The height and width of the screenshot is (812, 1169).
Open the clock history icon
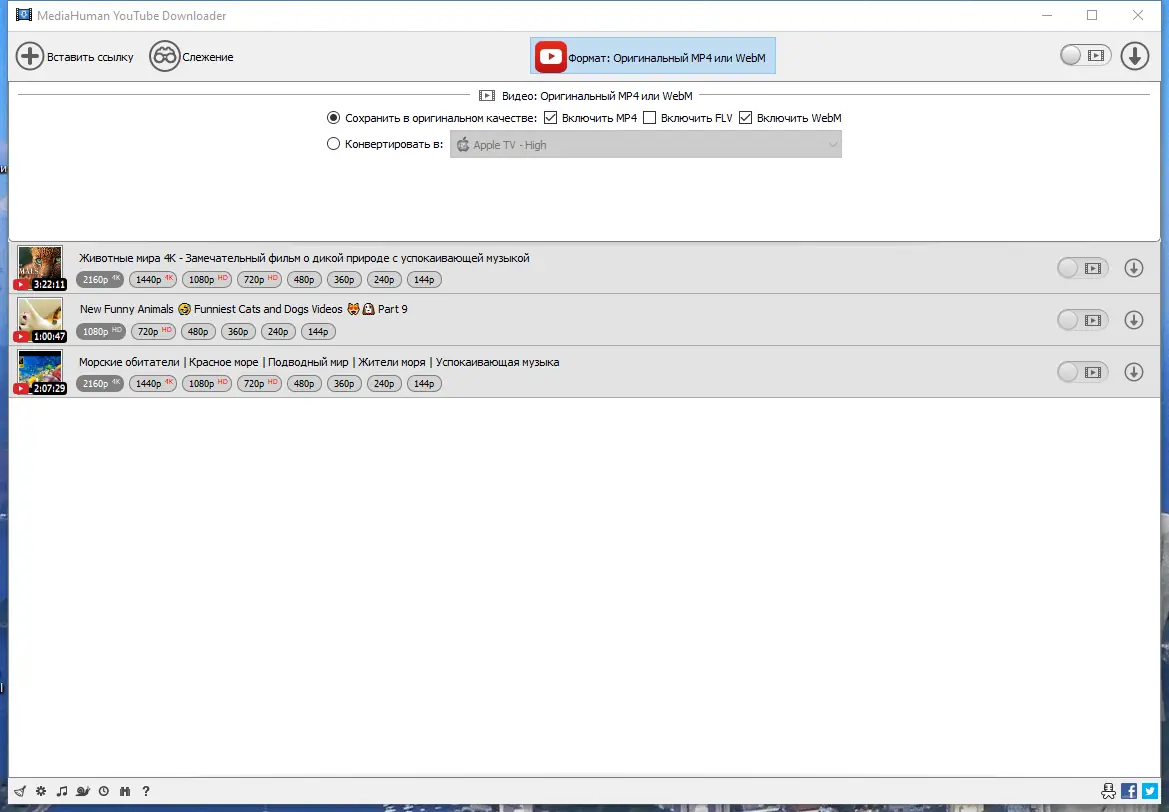[x=104, y=791]
